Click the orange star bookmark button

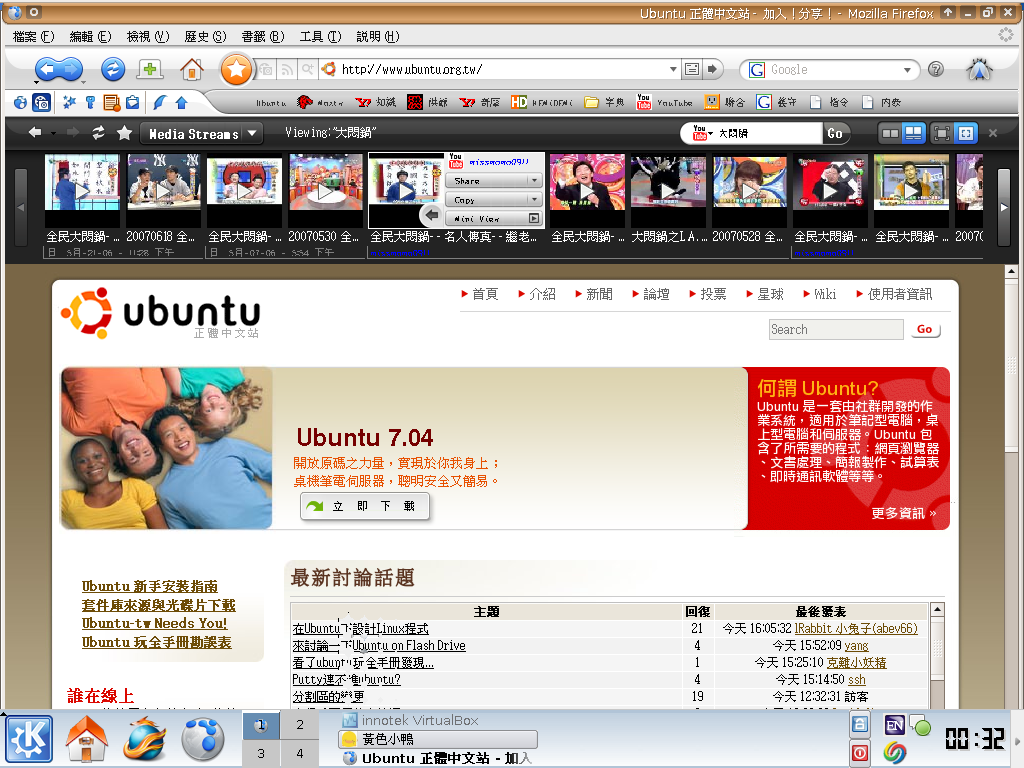(x=236, y=69)
